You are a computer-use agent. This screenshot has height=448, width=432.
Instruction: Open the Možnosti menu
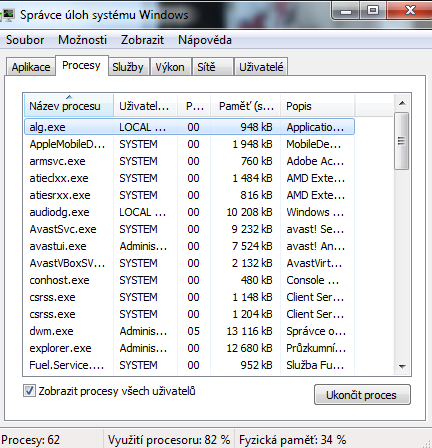(82, 40)
